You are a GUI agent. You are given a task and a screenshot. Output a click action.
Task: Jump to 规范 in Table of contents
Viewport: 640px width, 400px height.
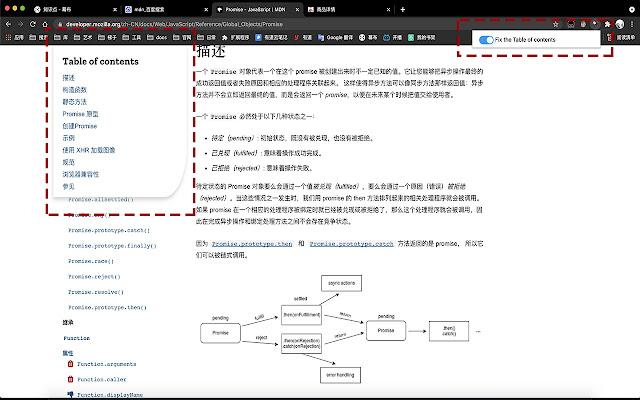69,162
